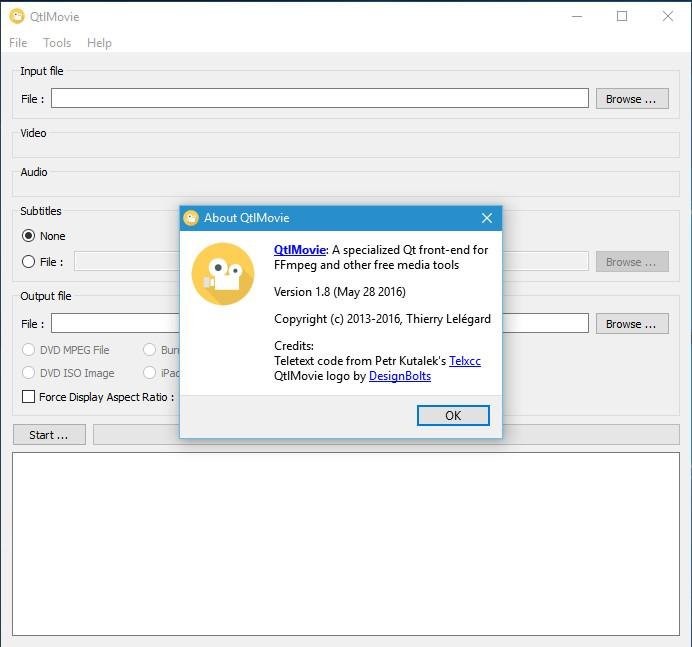The height and width of the screenshot is (647, 692).
Task: Open the File menu
Action: [18, 43]
